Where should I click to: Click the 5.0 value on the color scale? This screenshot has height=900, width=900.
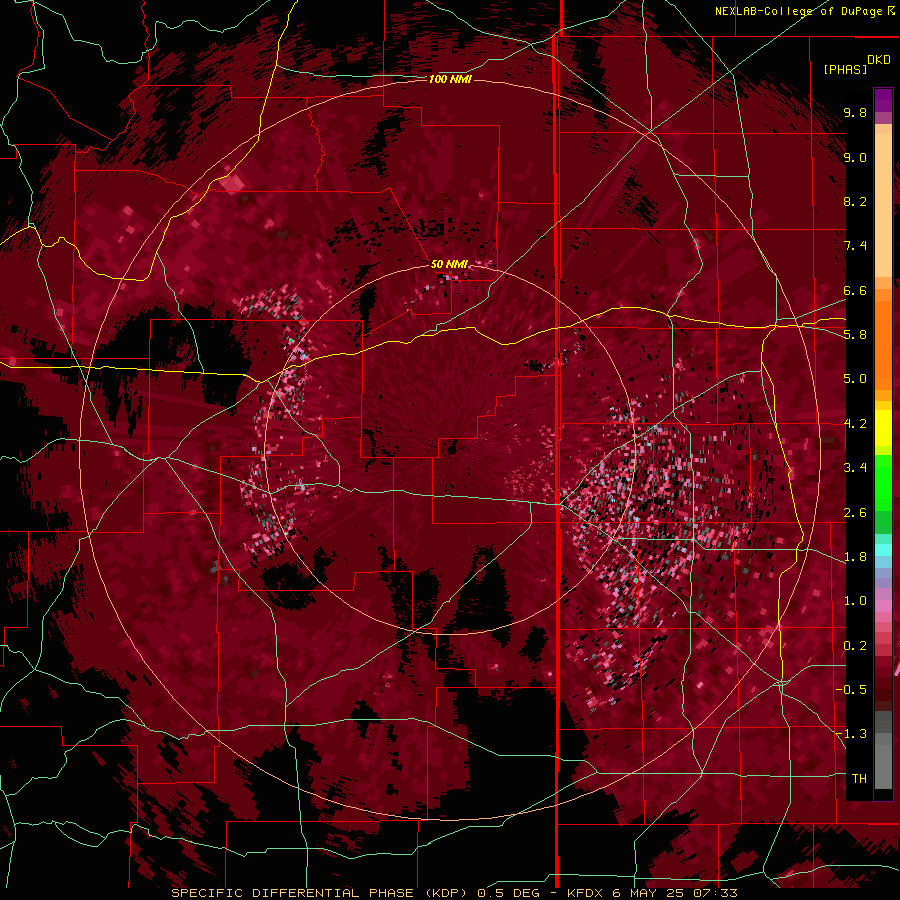[x=855, y=379]
